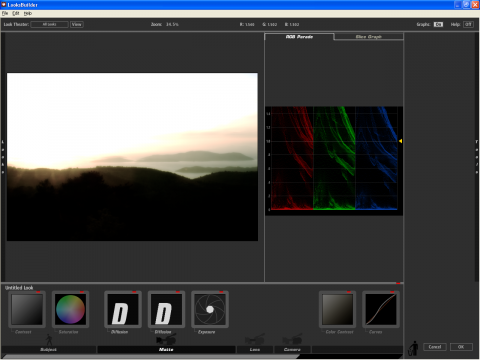Screen dimensions: 480x360
Task: Open the Edit menu
Action: point(16,13)
